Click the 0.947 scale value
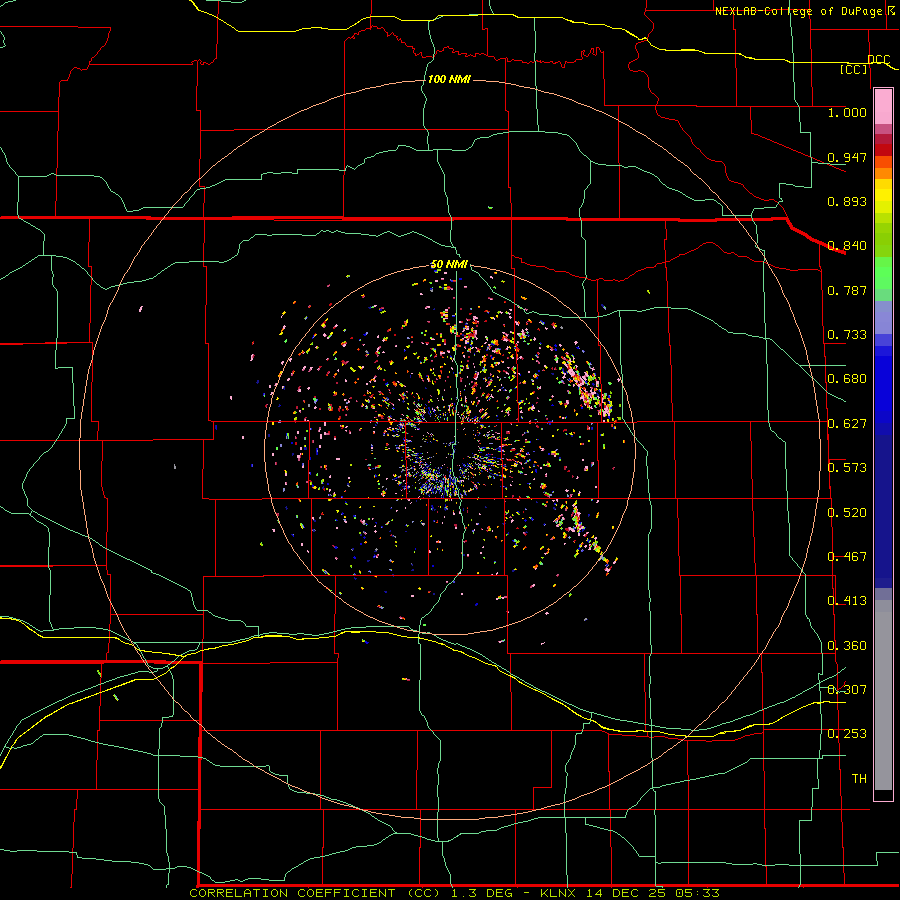 (847, 157)
